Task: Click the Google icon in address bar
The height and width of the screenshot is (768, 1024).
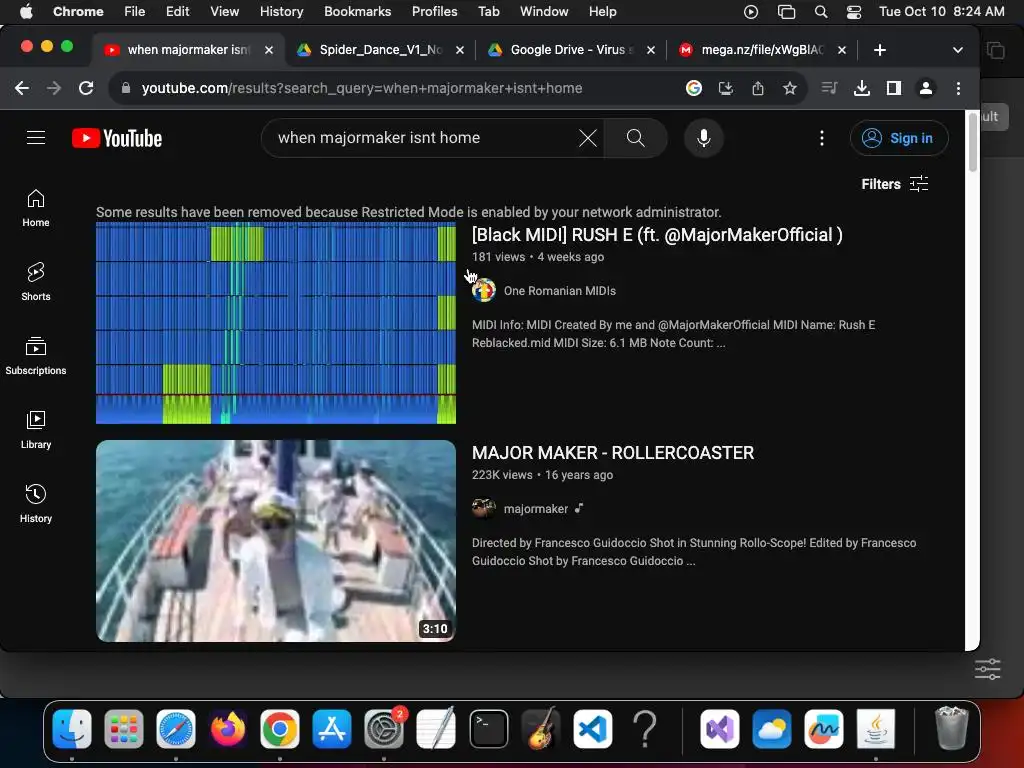Action: 694,88
